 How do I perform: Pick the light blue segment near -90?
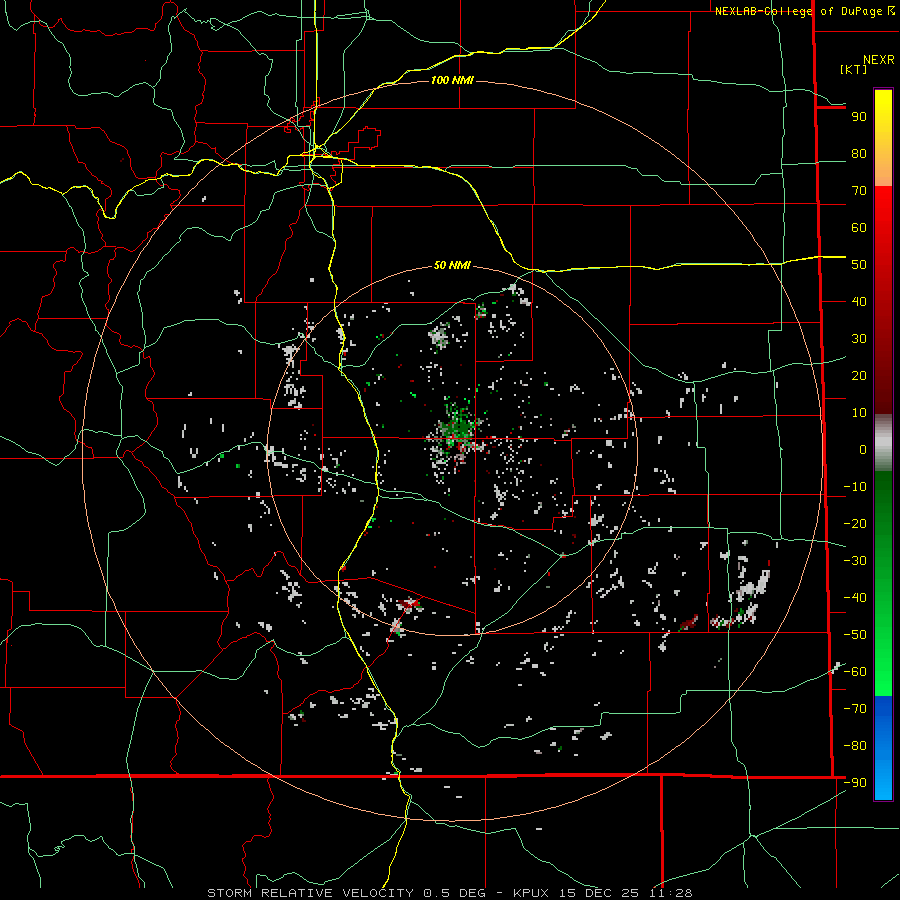883,781
